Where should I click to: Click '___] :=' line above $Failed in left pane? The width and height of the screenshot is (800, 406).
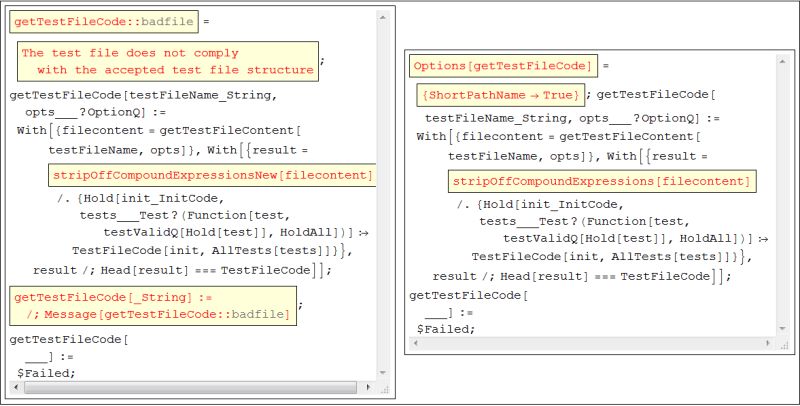point(49,357)
